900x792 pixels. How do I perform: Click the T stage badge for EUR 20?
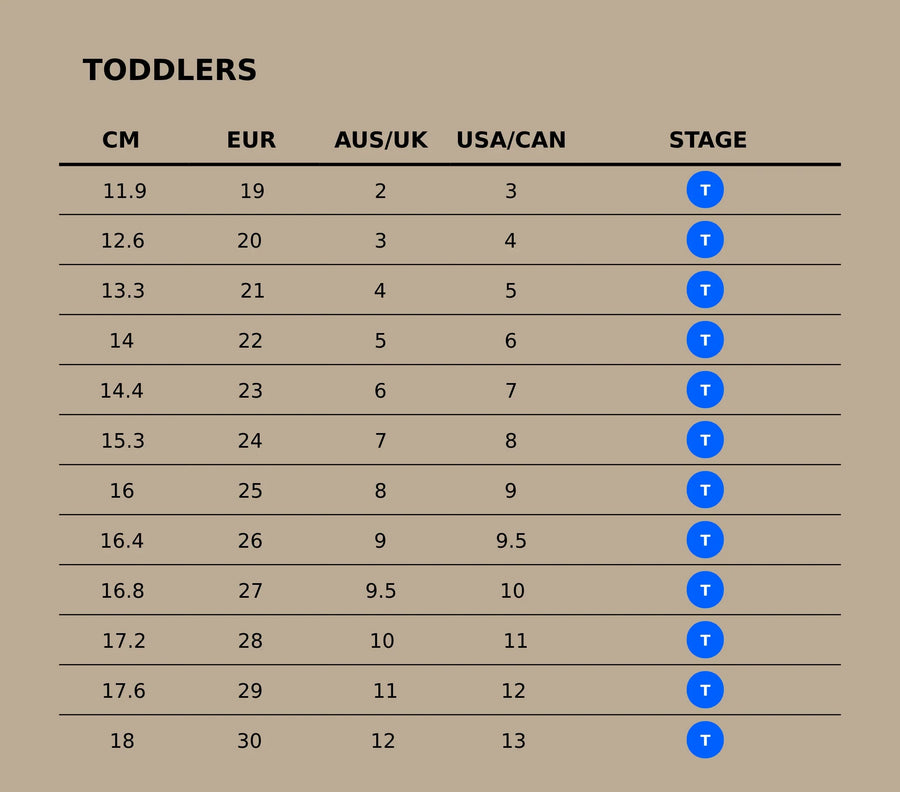[x=705, y=240]
